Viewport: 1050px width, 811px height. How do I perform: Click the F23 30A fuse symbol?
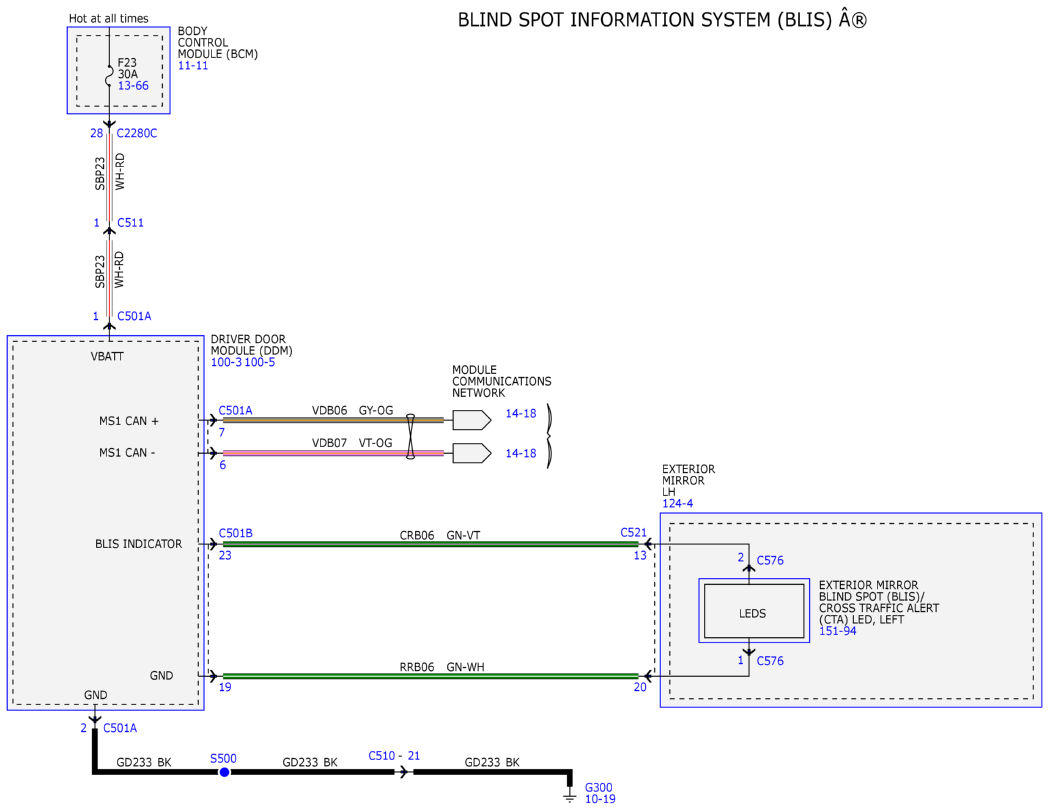coord(109,76)
